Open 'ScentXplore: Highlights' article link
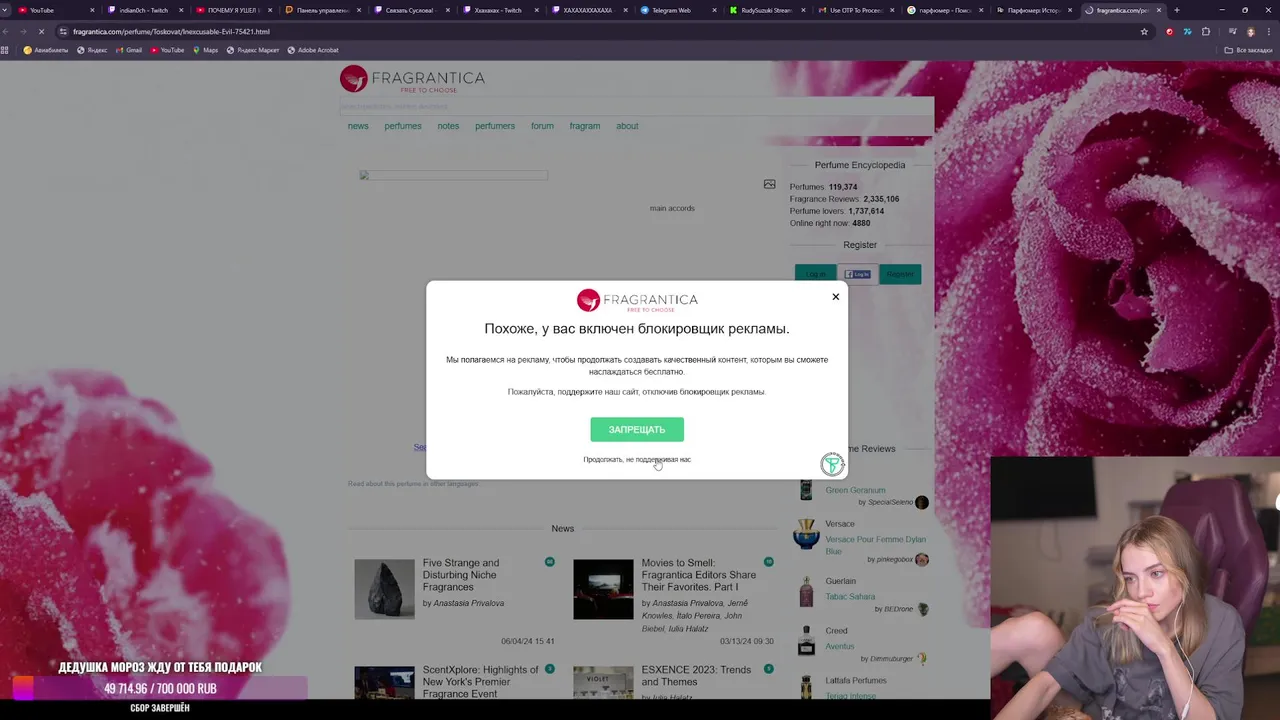The height and width of the screenshot is (720, 1280). (x=480, y=682)
